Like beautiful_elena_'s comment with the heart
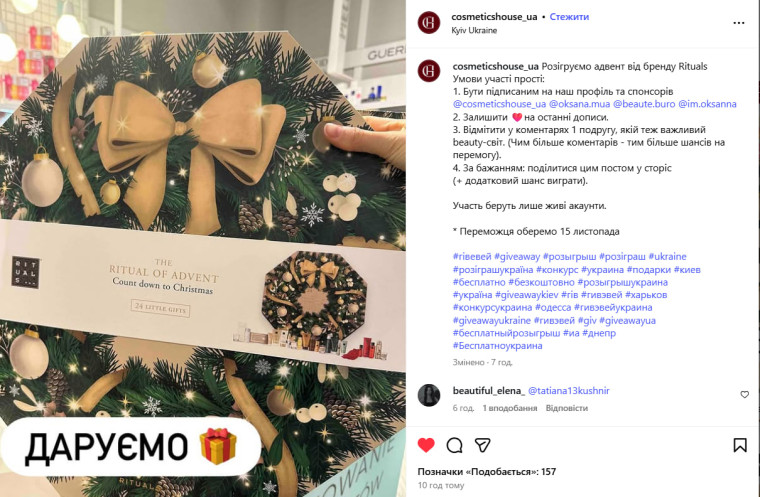The width and height of the screenshot is (760, 497). (744, 395)
